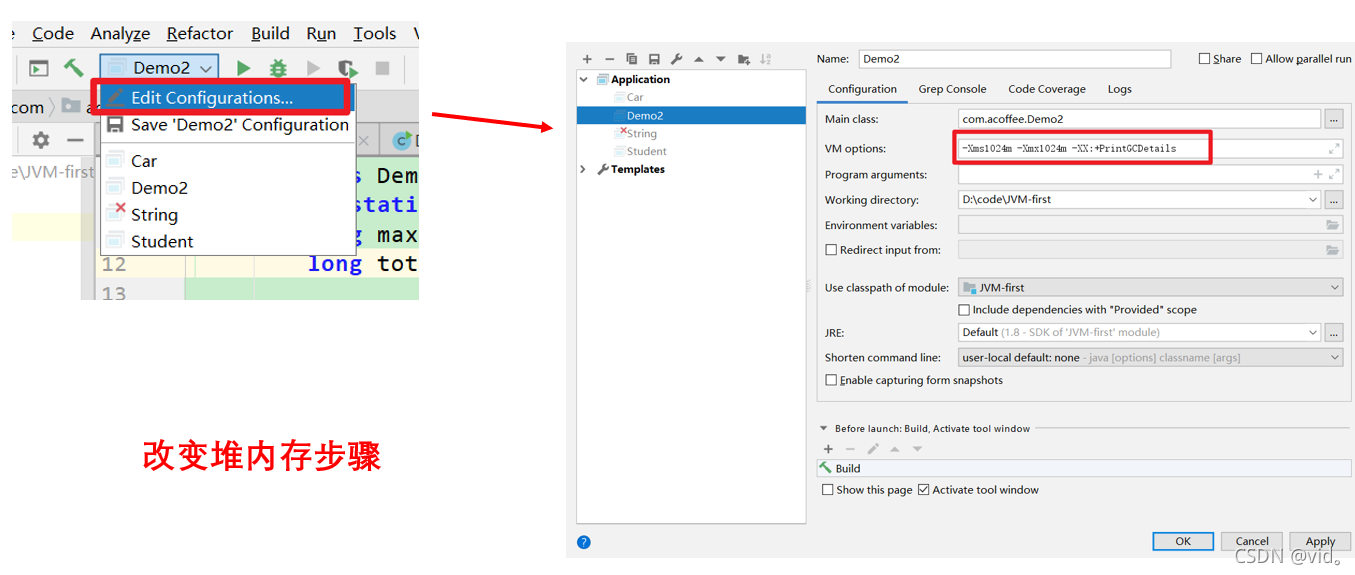1355x575 pixels.
Task: Move configuration down with the down arrow
Action: click(x=720, y=59)
